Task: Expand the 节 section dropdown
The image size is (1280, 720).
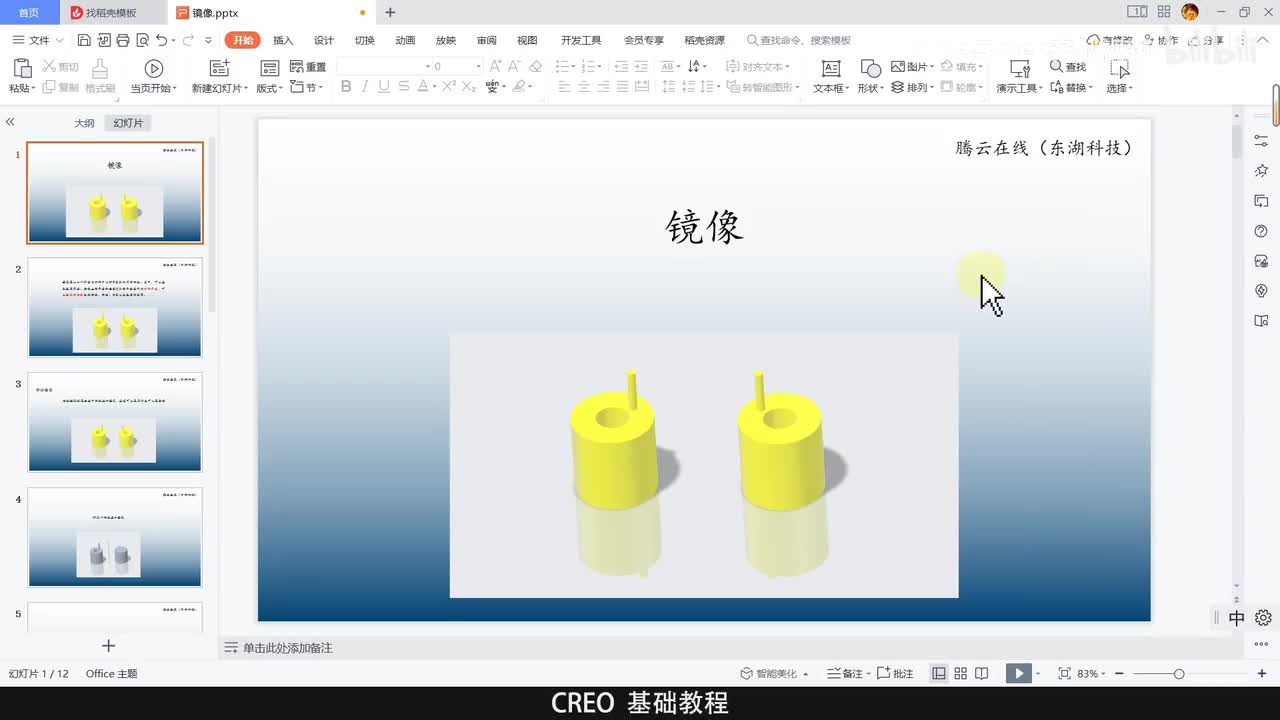Action: (307, 88)
